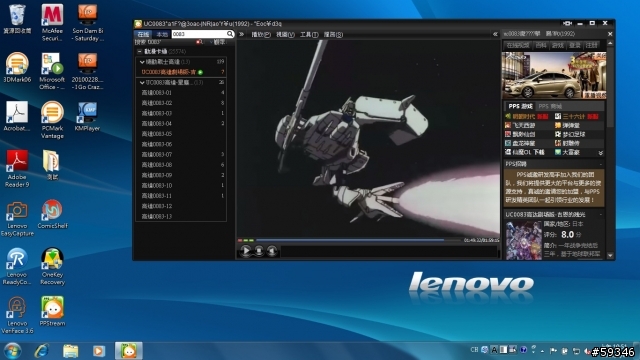Click the search magnifier icon

[230, 34]
